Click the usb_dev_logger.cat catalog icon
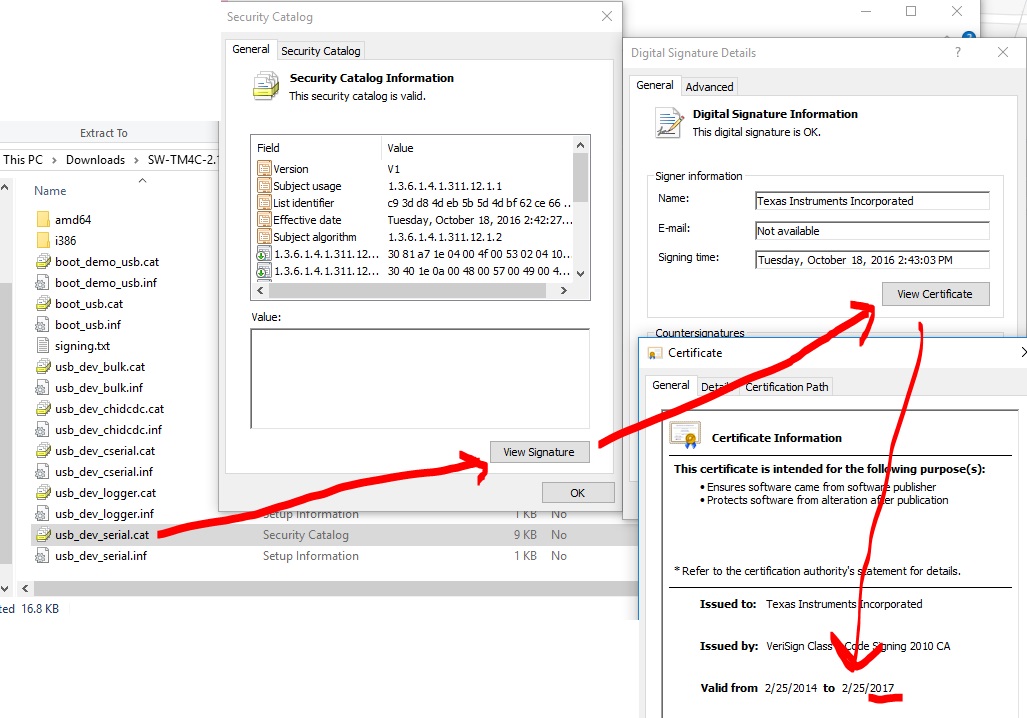The height and width of the screenshot is (718, 1027). pos(43,492)
